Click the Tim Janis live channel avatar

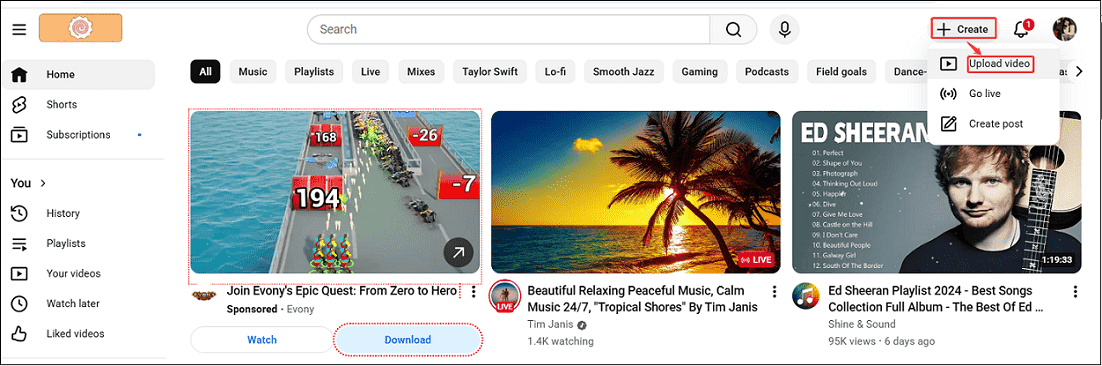pos(504,296)
